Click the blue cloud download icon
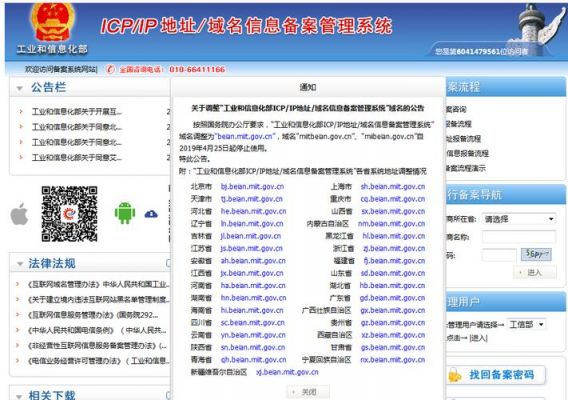 pyautogui.click(x=151, y=214)
